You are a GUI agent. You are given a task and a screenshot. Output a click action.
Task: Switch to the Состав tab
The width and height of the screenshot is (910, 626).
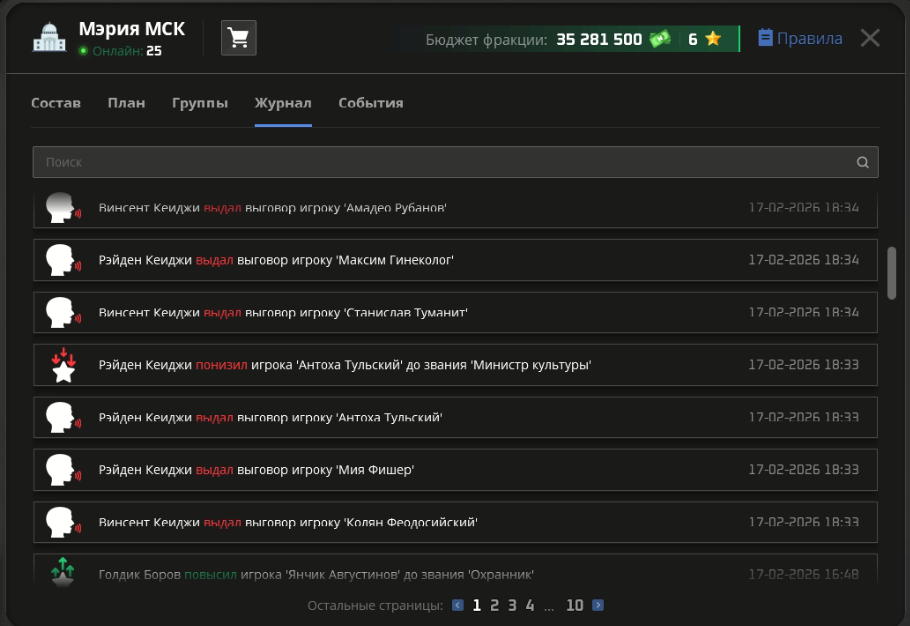56,103
